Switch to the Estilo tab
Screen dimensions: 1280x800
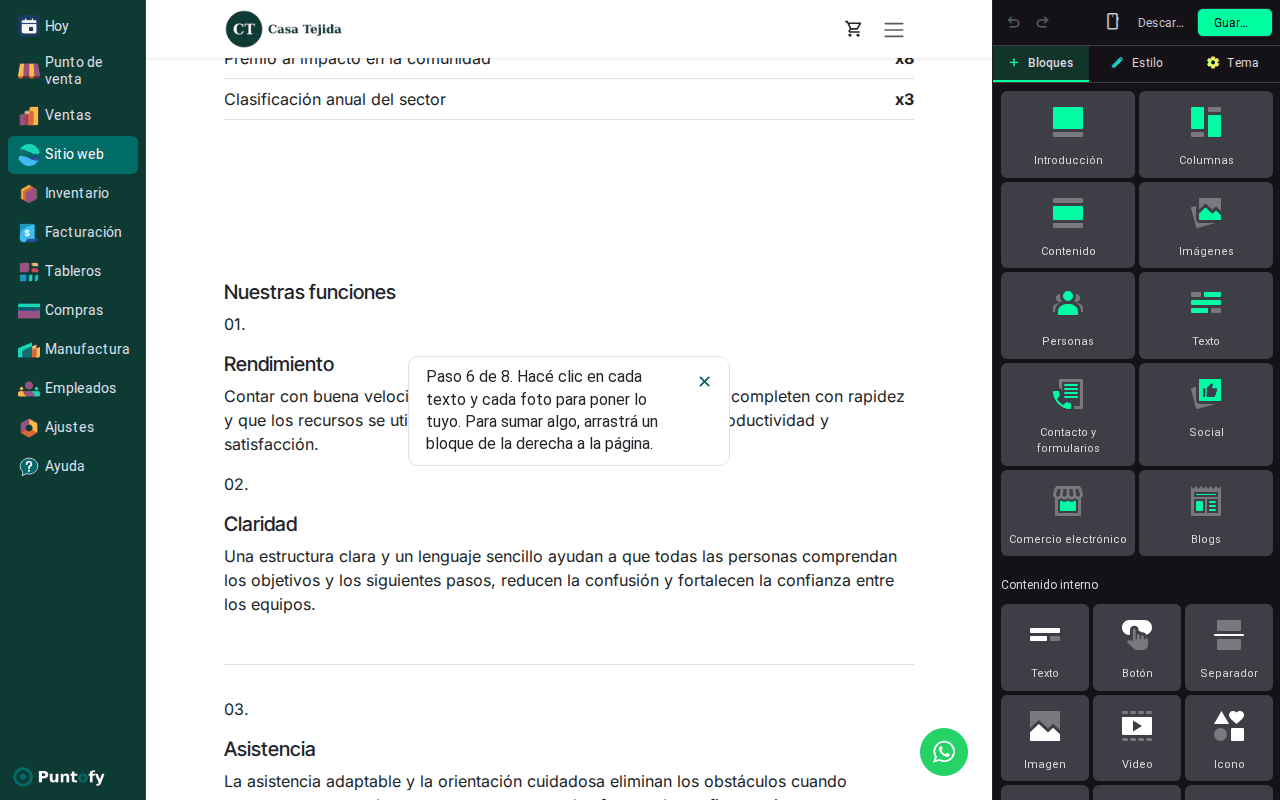pos(1137,63)
